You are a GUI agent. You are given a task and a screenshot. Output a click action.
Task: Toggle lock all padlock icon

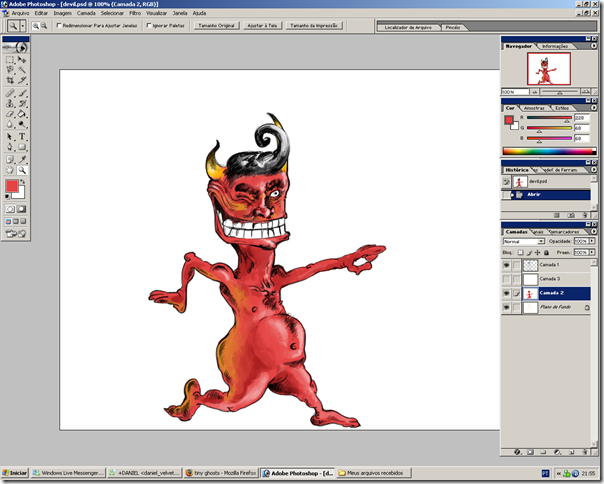coord(546,252)
